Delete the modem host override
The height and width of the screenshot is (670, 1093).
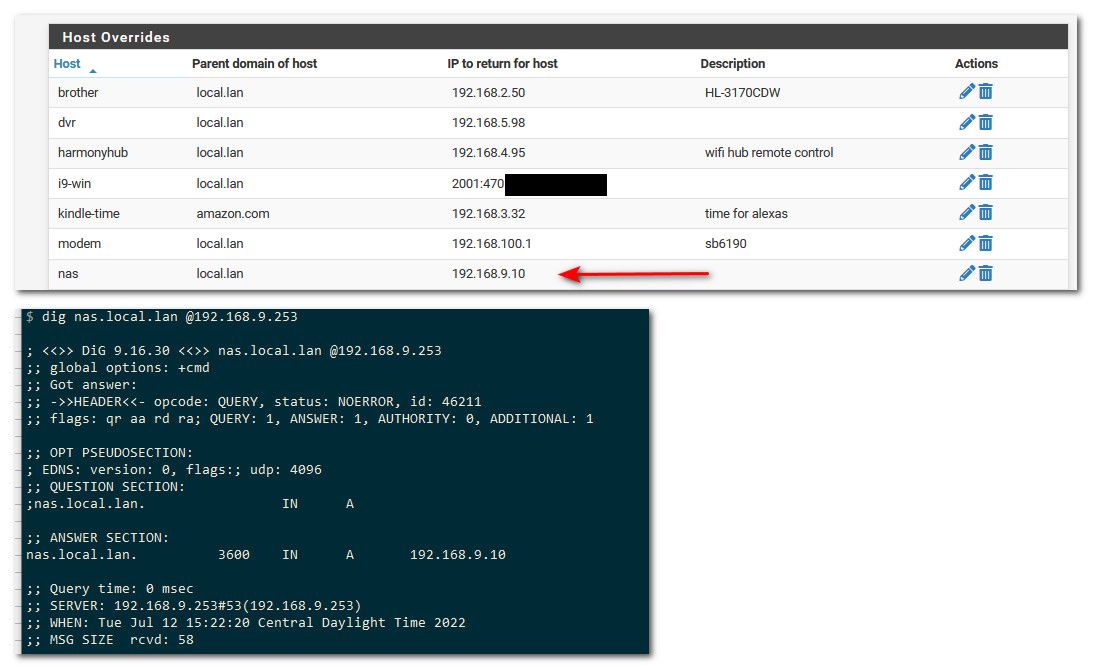pyautogui.click(x=986, y=243)
